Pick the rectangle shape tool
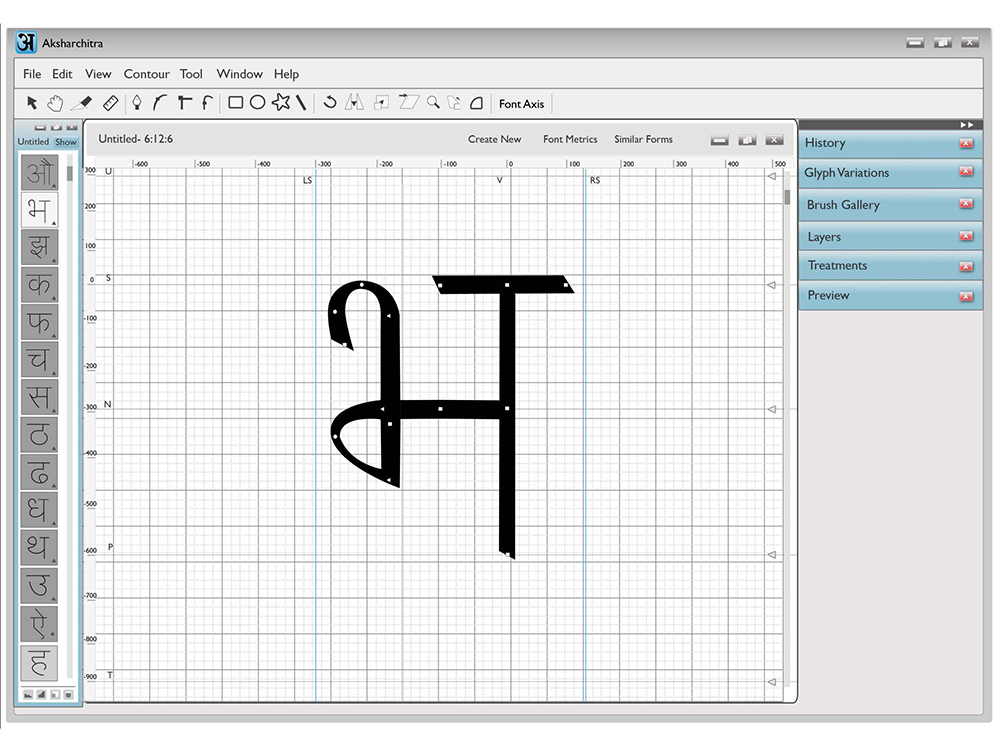 235,103
